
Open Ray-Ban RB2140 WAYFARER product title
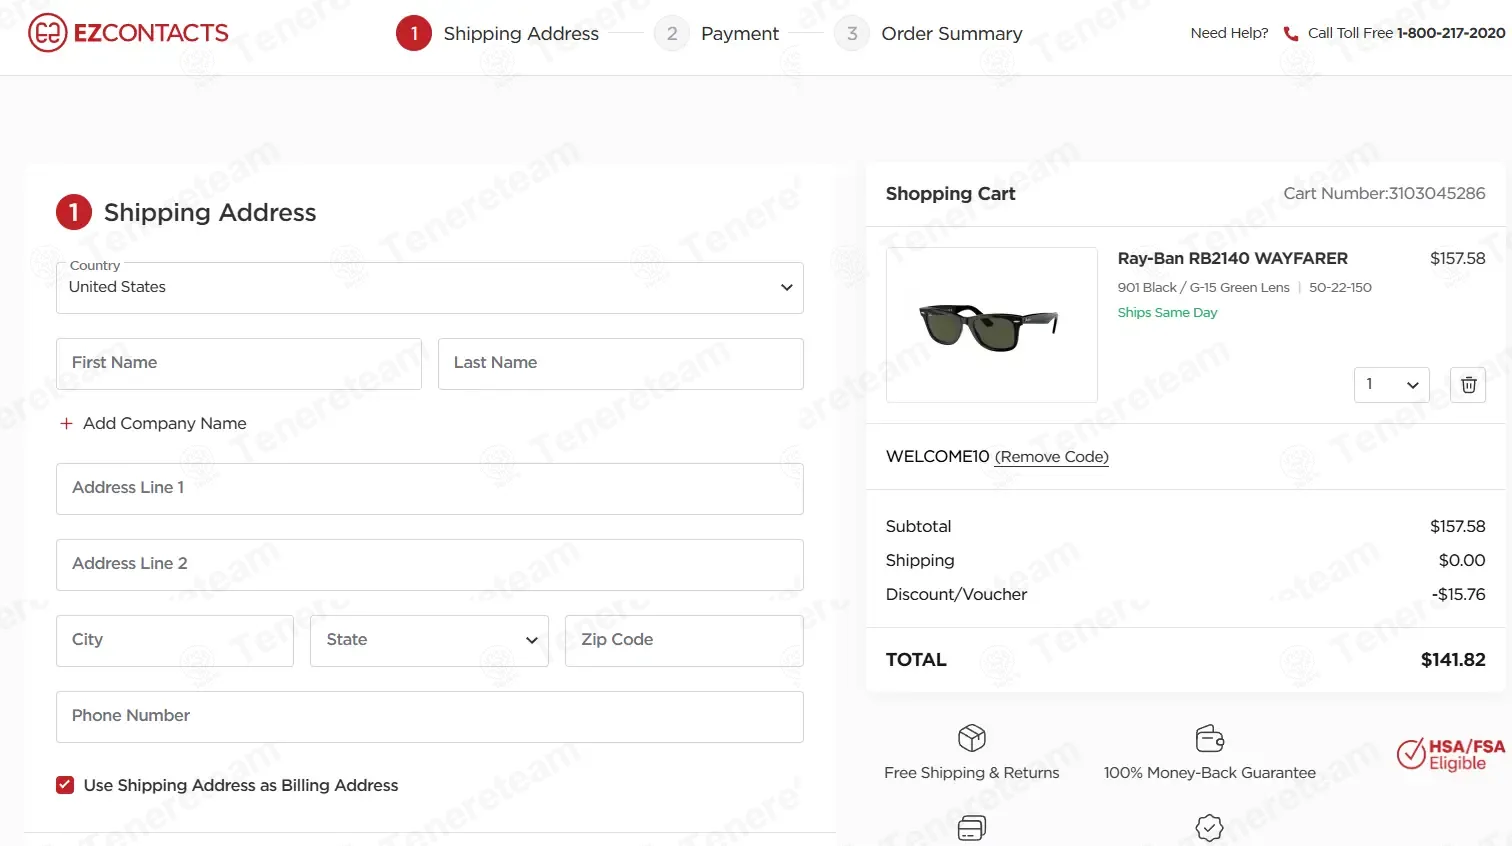click(x=1233, y=258)
